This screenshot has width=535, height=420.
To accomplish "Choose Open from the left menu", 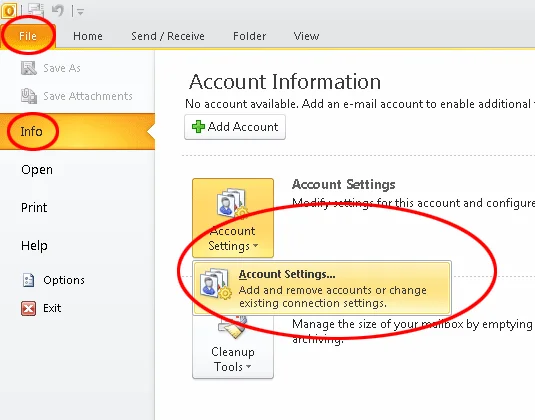I will pyautogui.click(x=37, y=170).
